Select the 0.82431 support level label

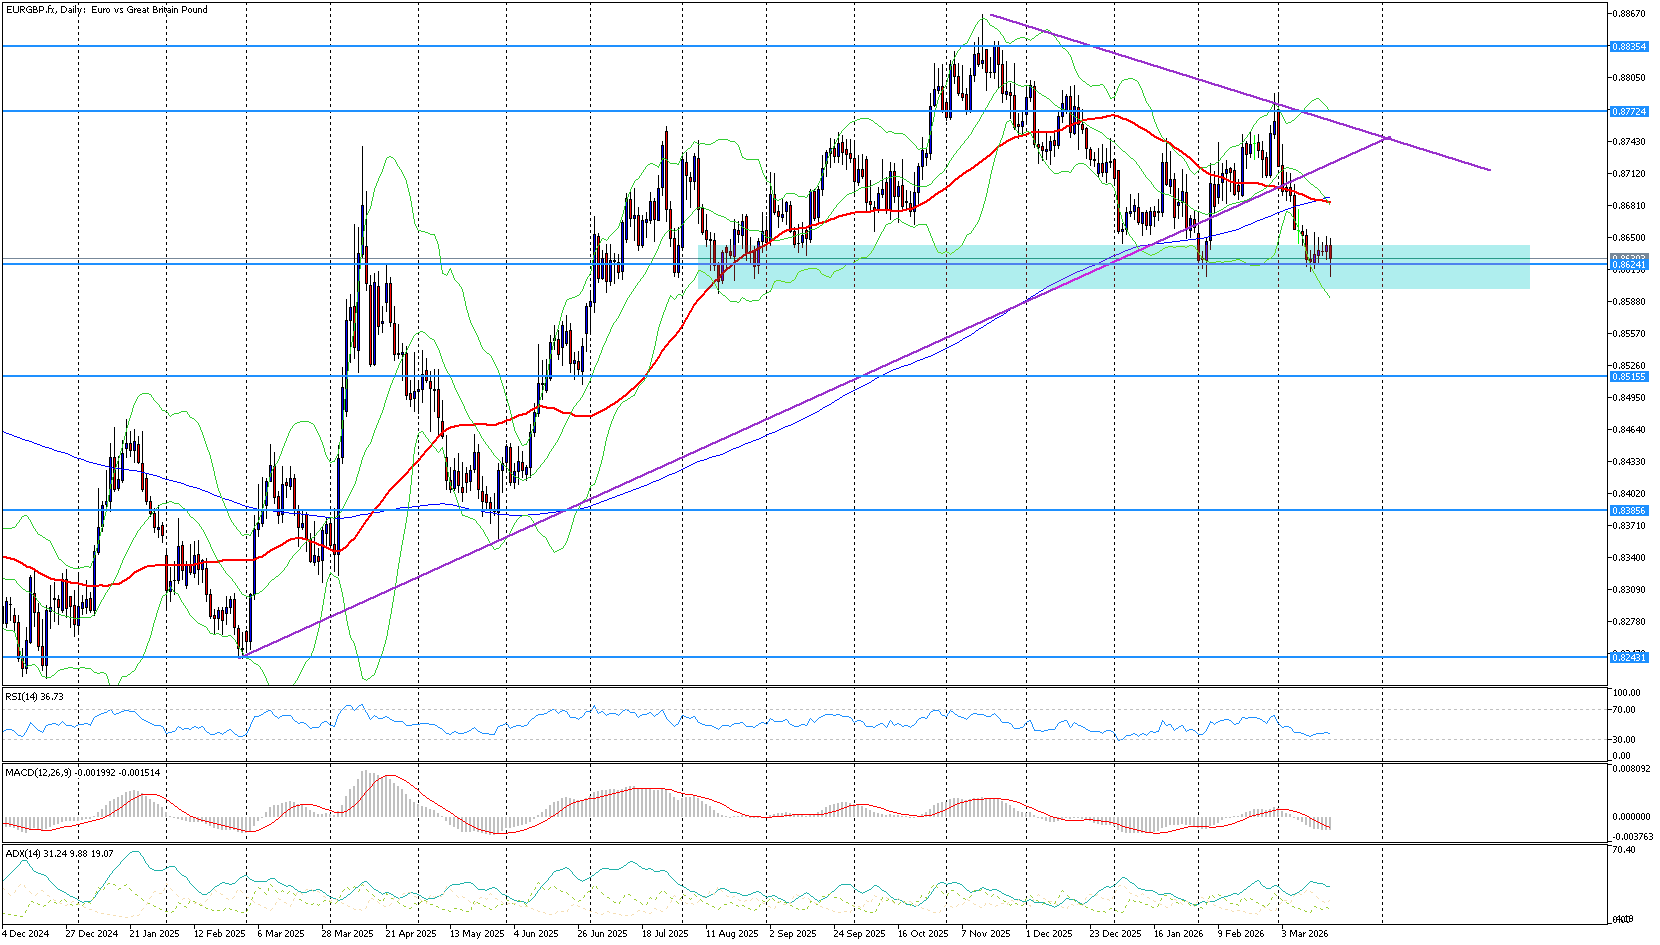(1629, 657)
